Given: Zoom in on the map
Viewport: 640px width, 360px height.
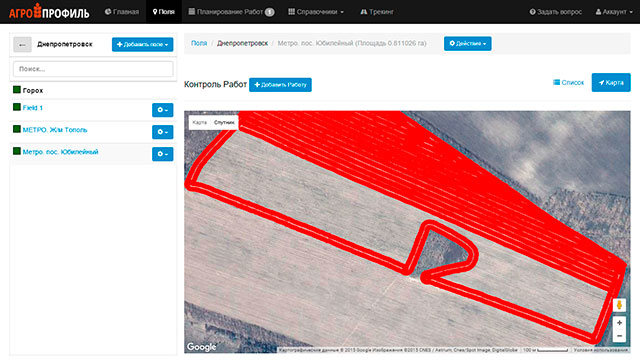Looking at the screenshot, I should [x=619, y=322].
